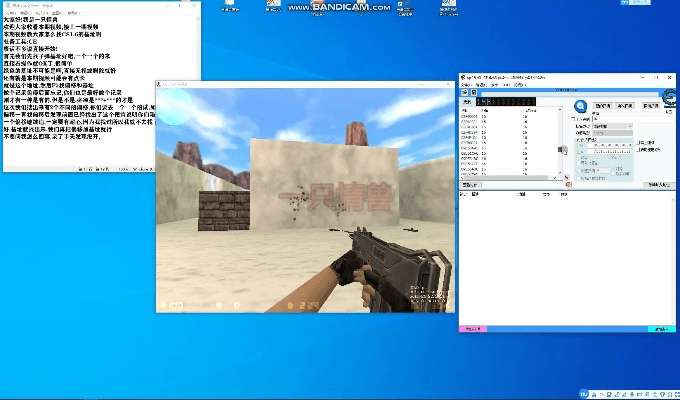Screen dimensions: 680x400
Task: Click the found list horizontal scrollbar
Action: tap(507, 177)
